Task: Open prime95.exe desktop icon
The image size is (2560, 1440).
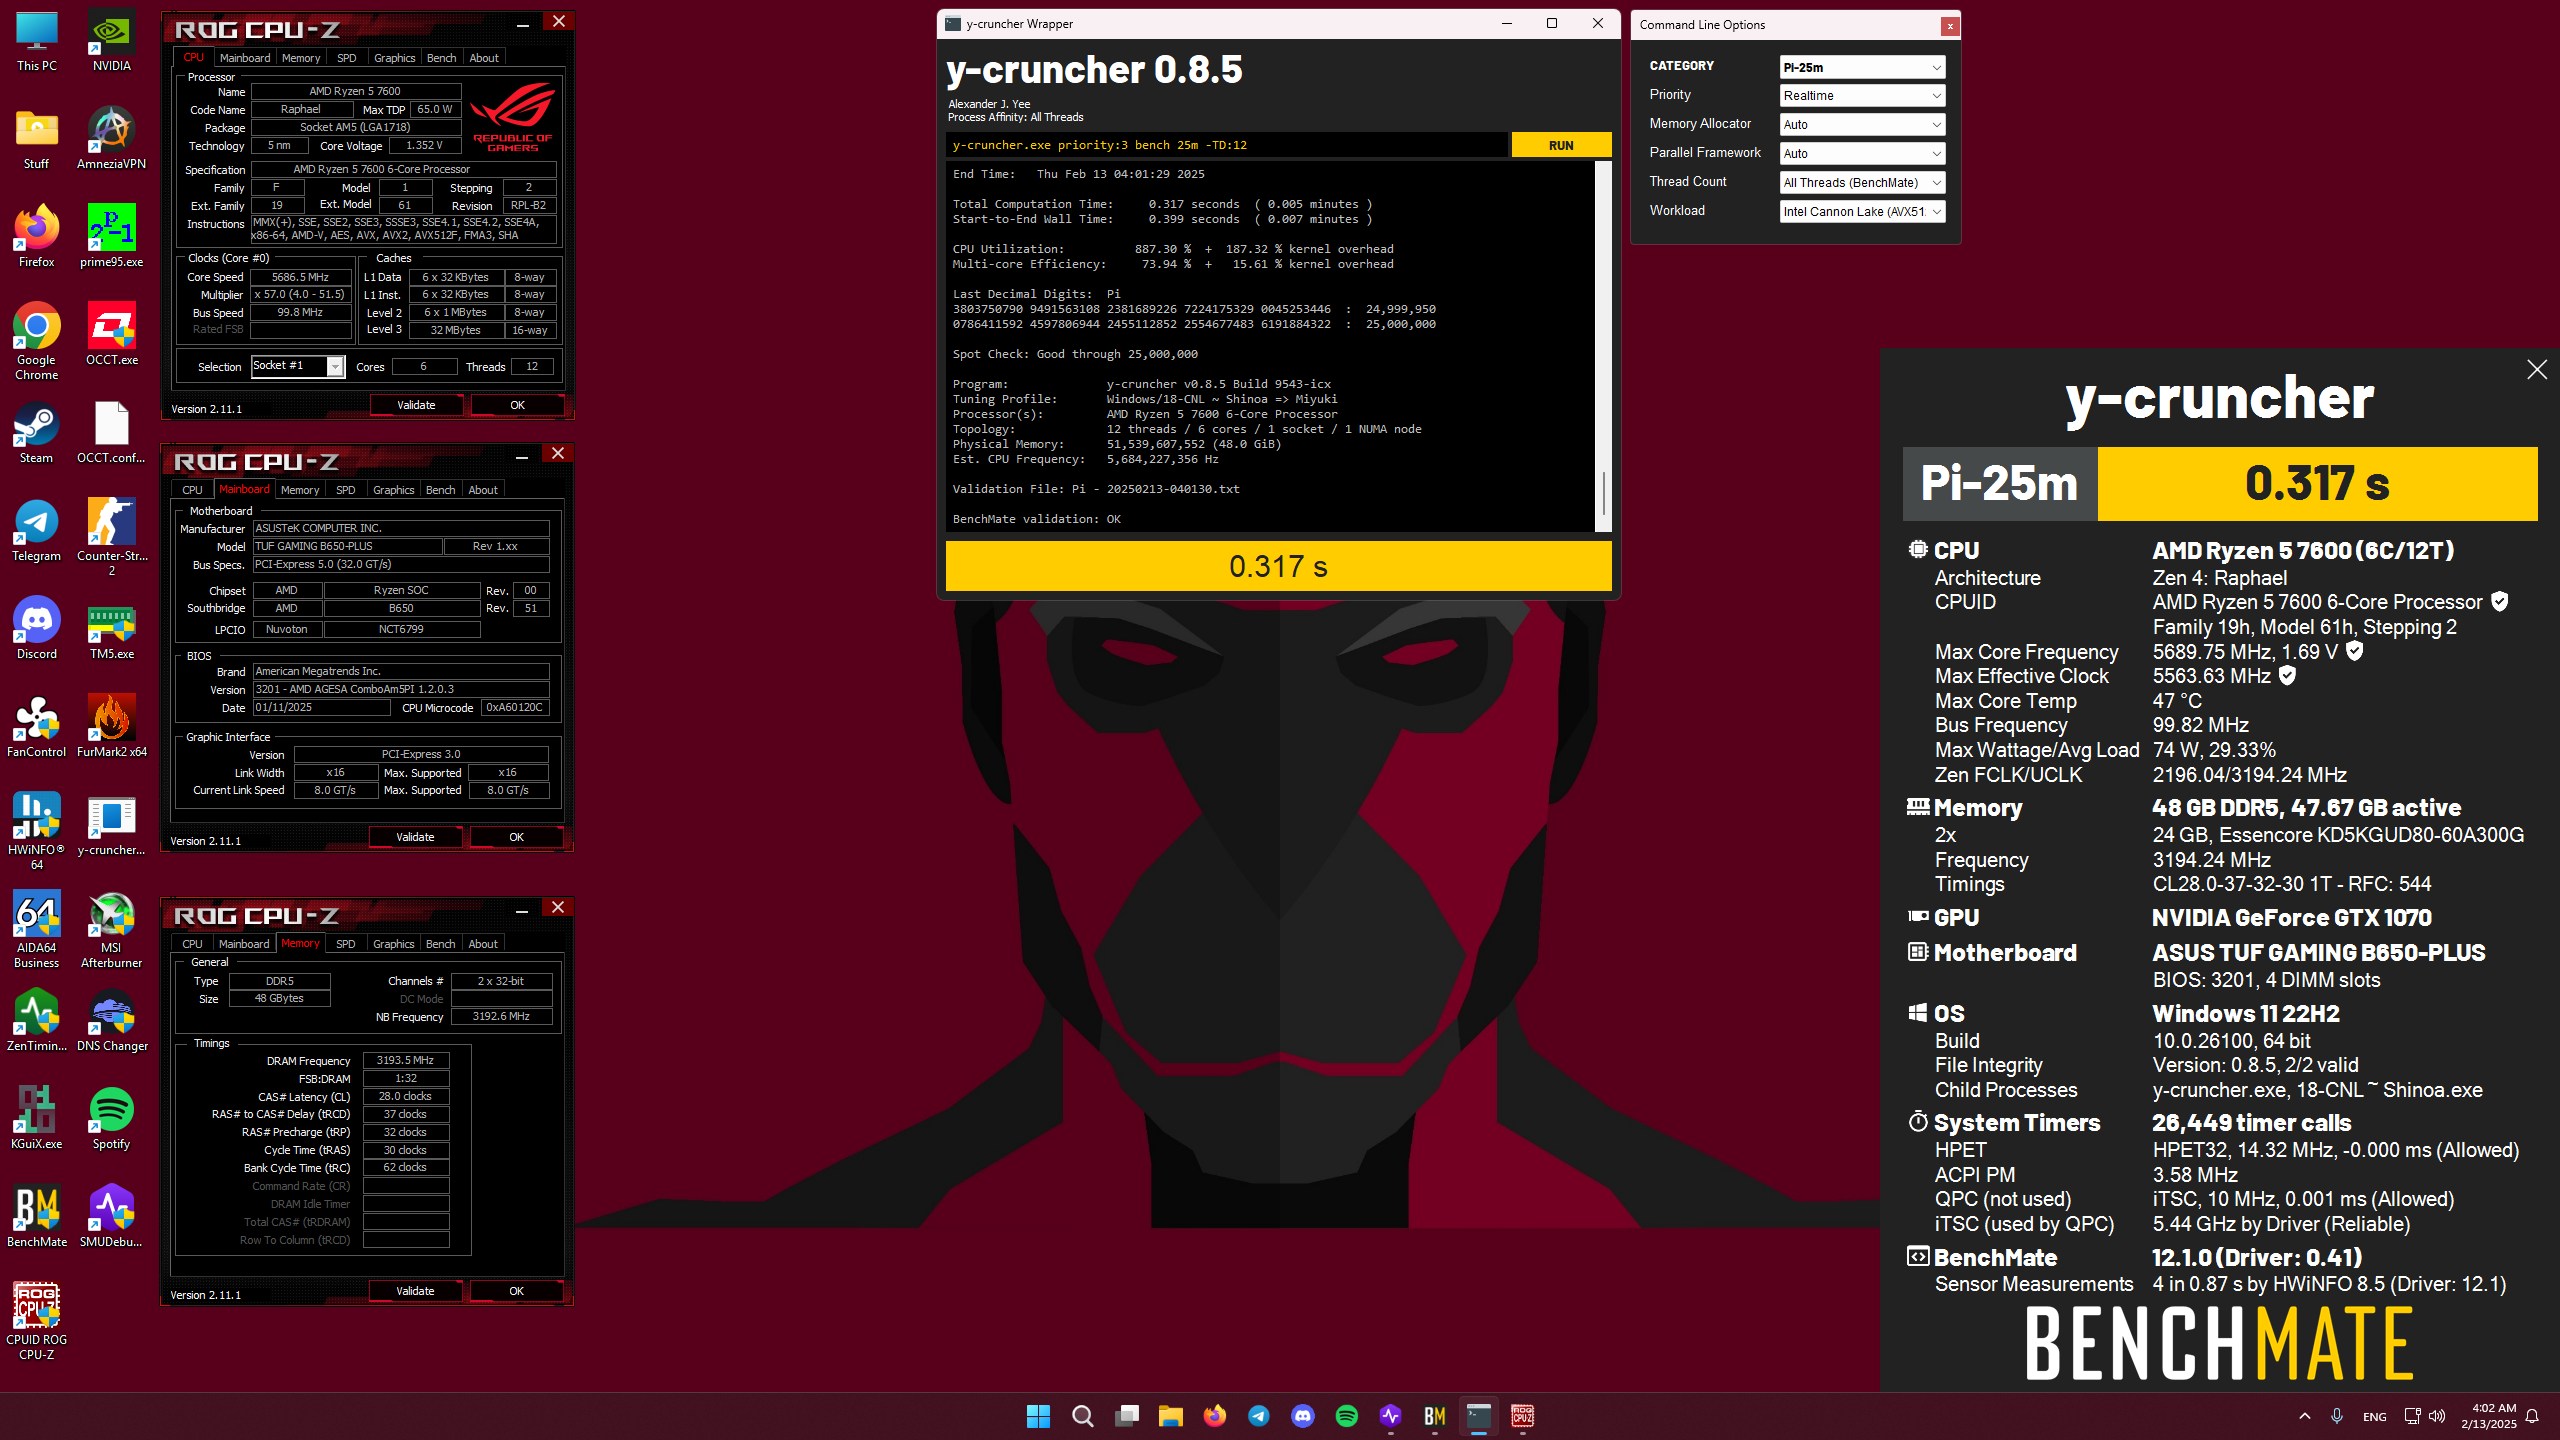Action: pyautogui.click(x=111, y=238)
